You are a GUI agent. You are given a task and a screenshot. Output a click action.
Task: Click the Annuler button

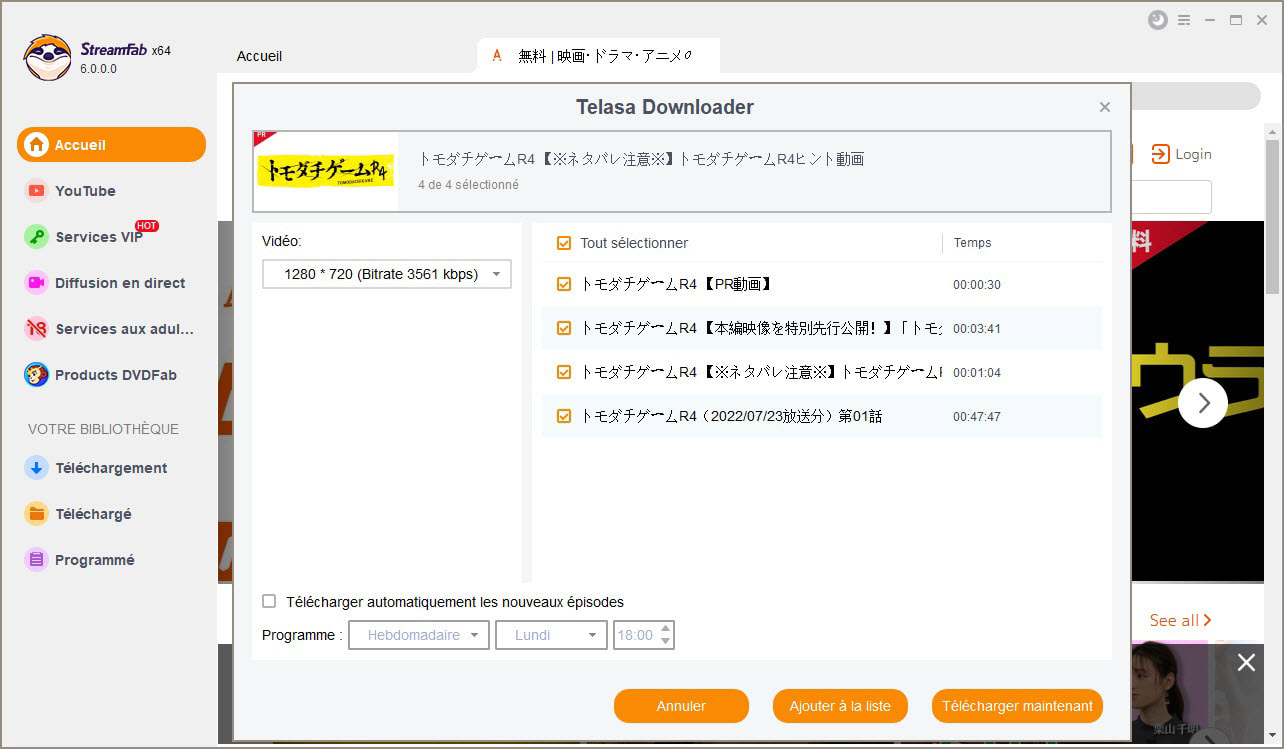click(681, 706)
